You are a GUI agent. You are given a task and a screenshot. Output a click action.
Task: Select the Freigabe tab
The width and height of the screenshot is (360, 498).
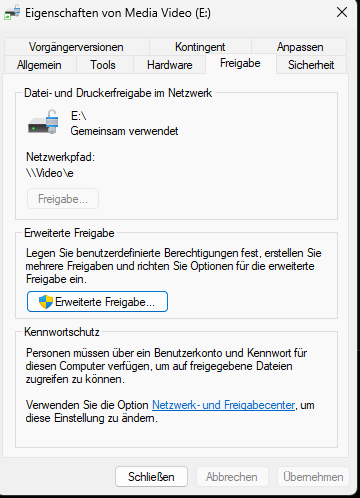pos(240,63)
